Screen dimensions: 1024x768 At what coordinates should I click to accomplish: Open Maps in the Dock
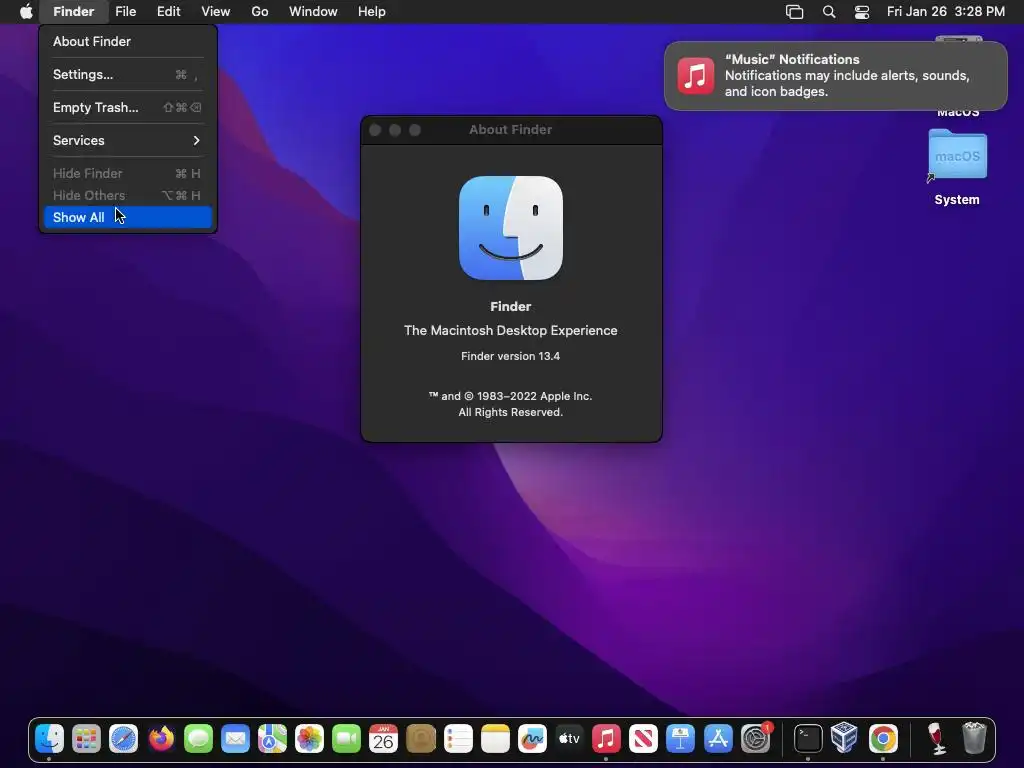pyautogui.click(x=272, y=739)
